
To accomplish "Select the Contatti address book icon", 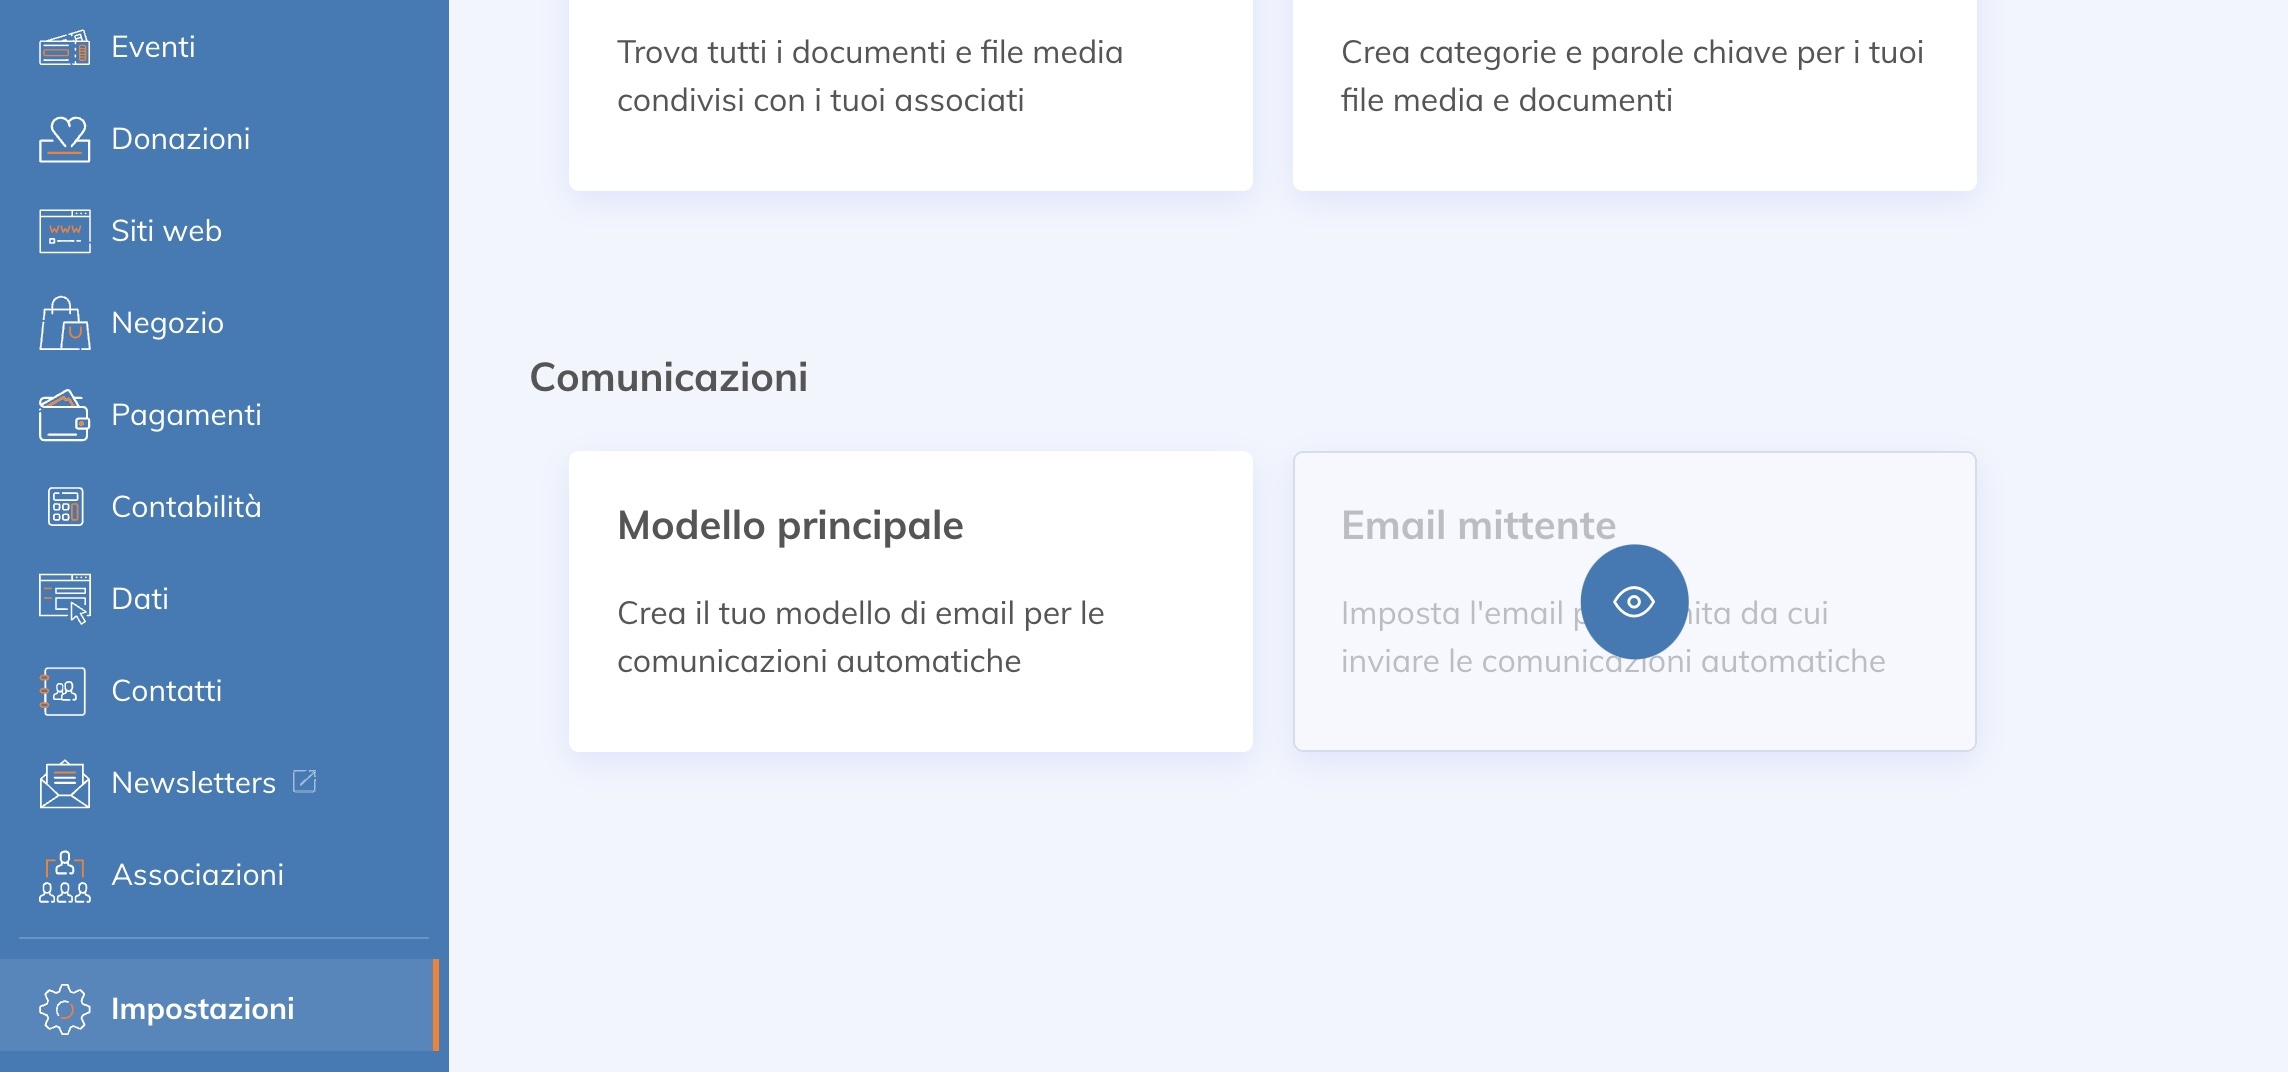I will 63,690.
